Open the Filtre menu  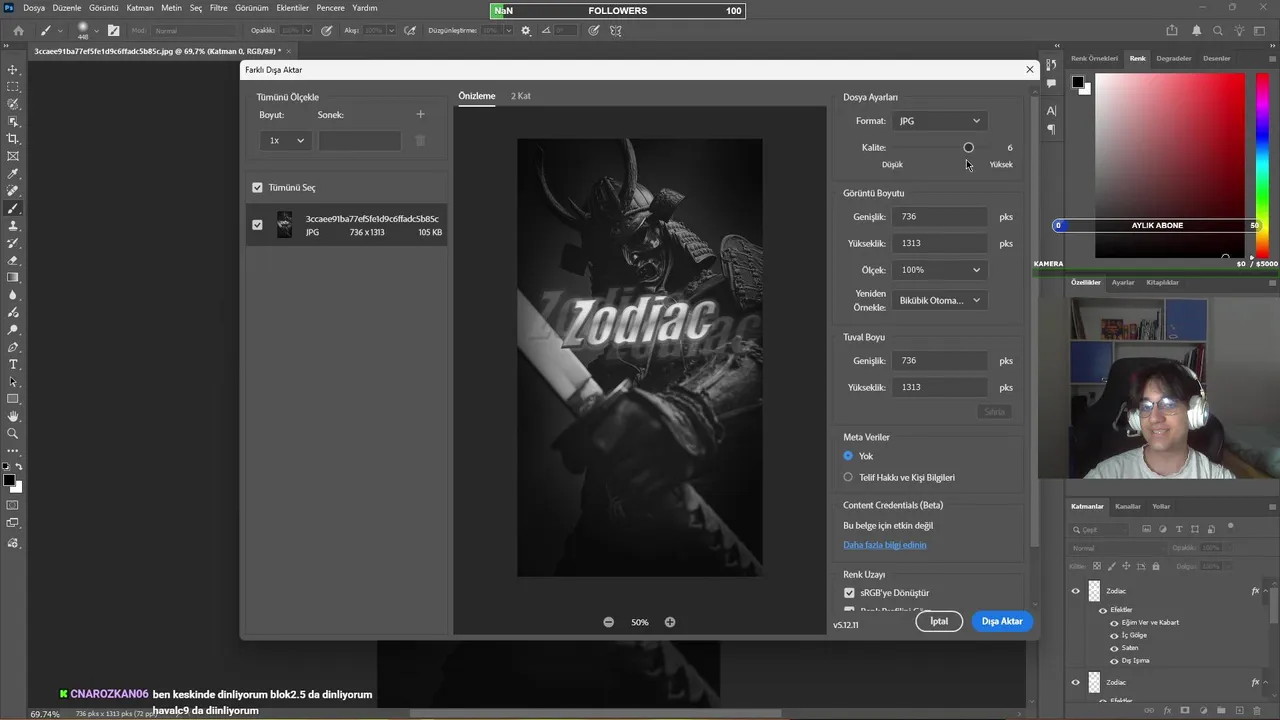(218, 8)
